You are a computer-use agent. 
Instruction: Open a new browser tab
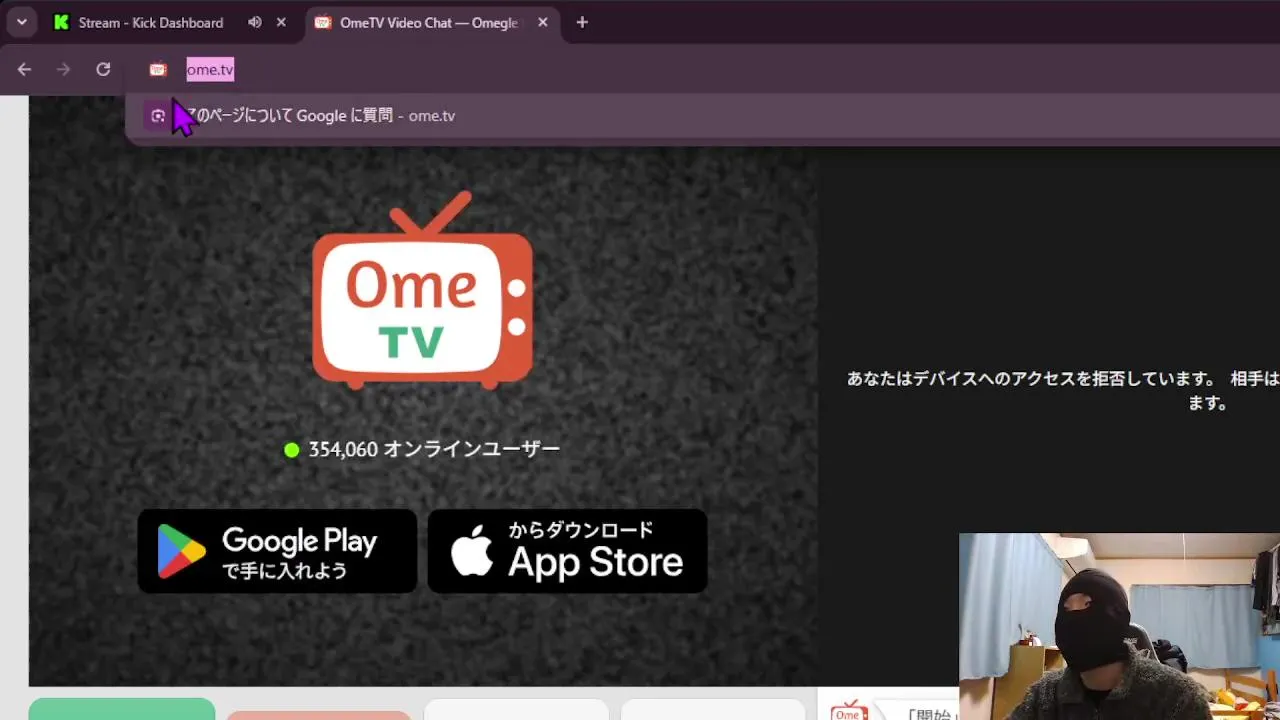(x=582, y=22)
